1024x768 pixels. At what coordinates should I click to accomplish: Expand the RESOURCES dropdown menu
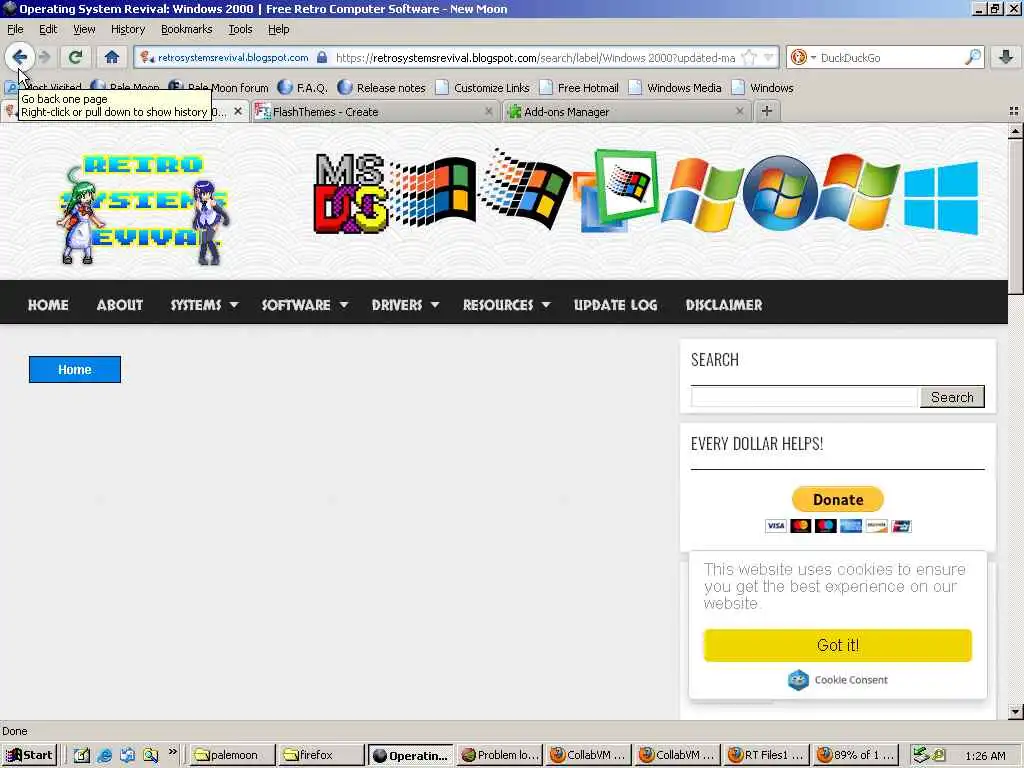(x=507, y=305)
